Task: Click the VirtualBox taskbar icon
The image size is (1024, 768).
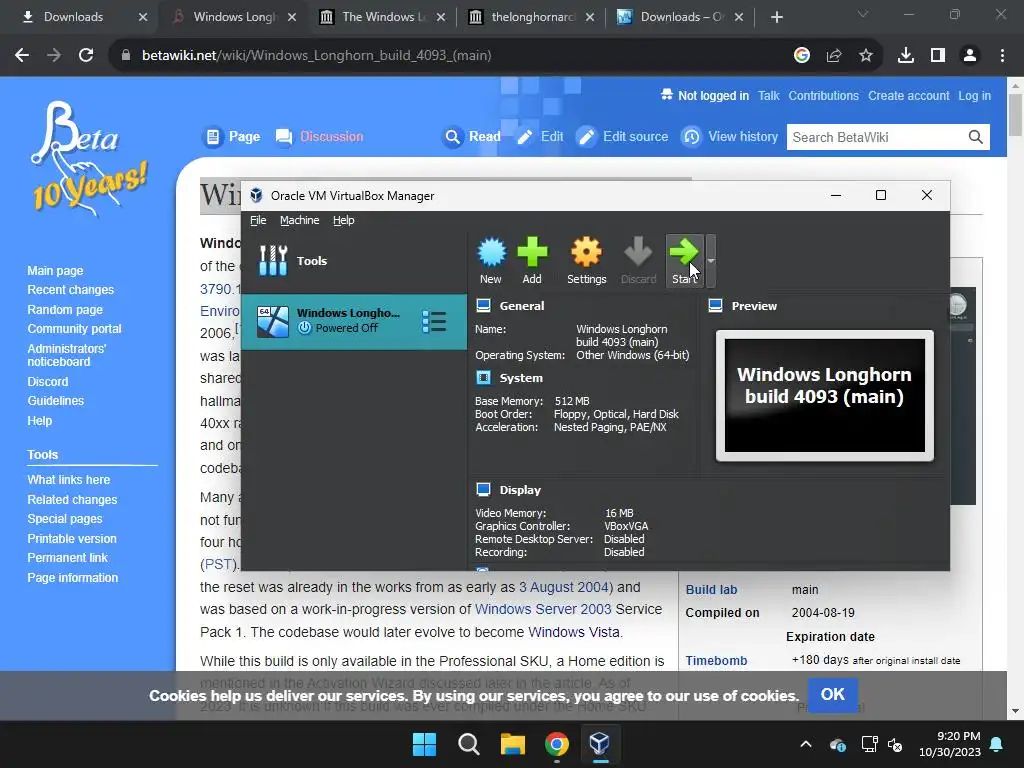Action: (600, 744)
